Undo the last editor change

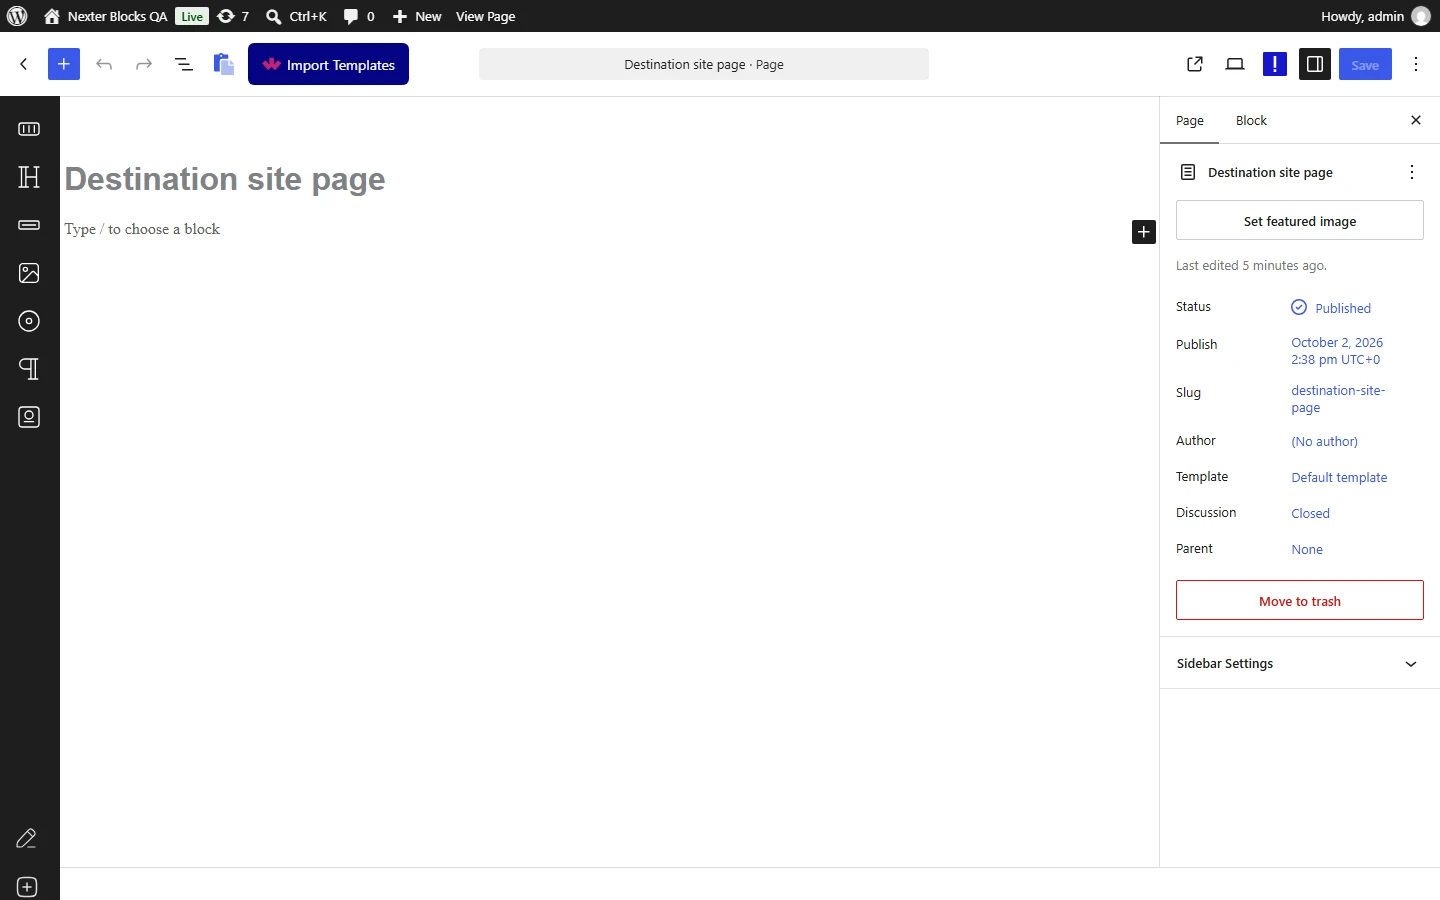[104, 64]
